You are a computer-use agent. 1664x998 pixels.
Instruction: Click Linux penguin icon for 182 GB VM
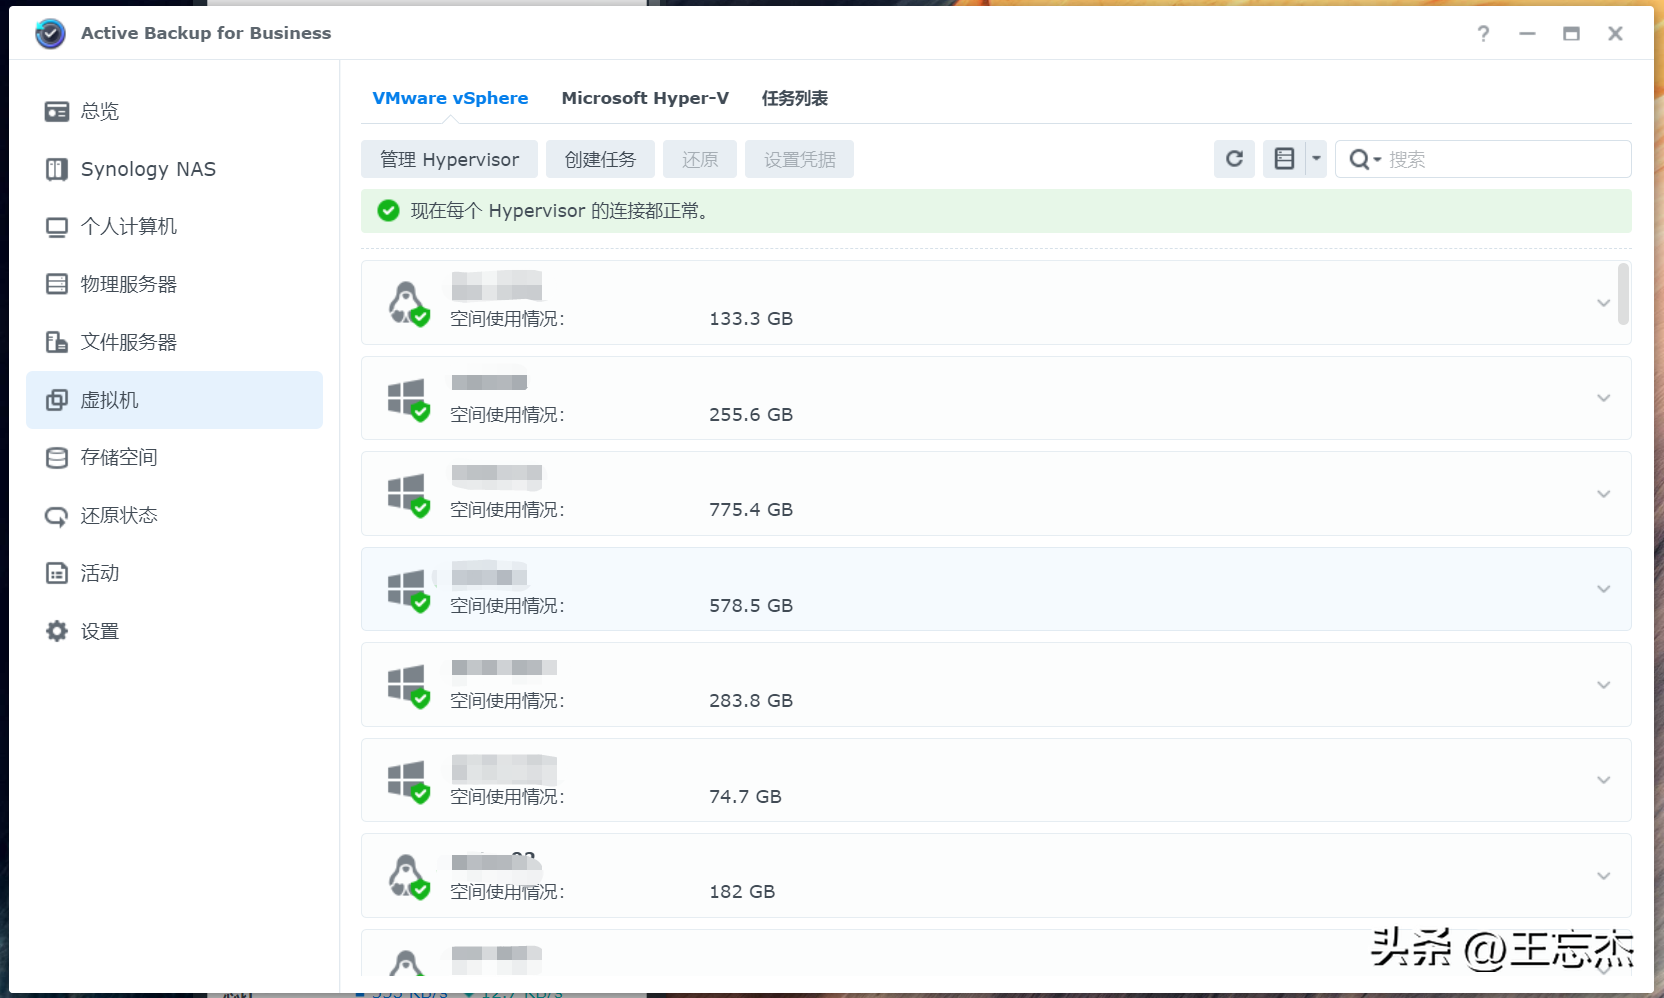(408, 876)
